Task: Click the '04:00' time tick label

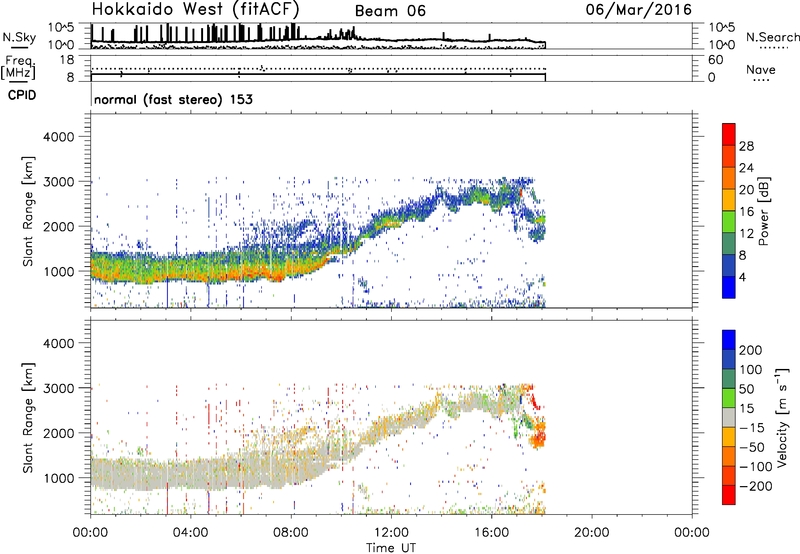Action: 190,533
